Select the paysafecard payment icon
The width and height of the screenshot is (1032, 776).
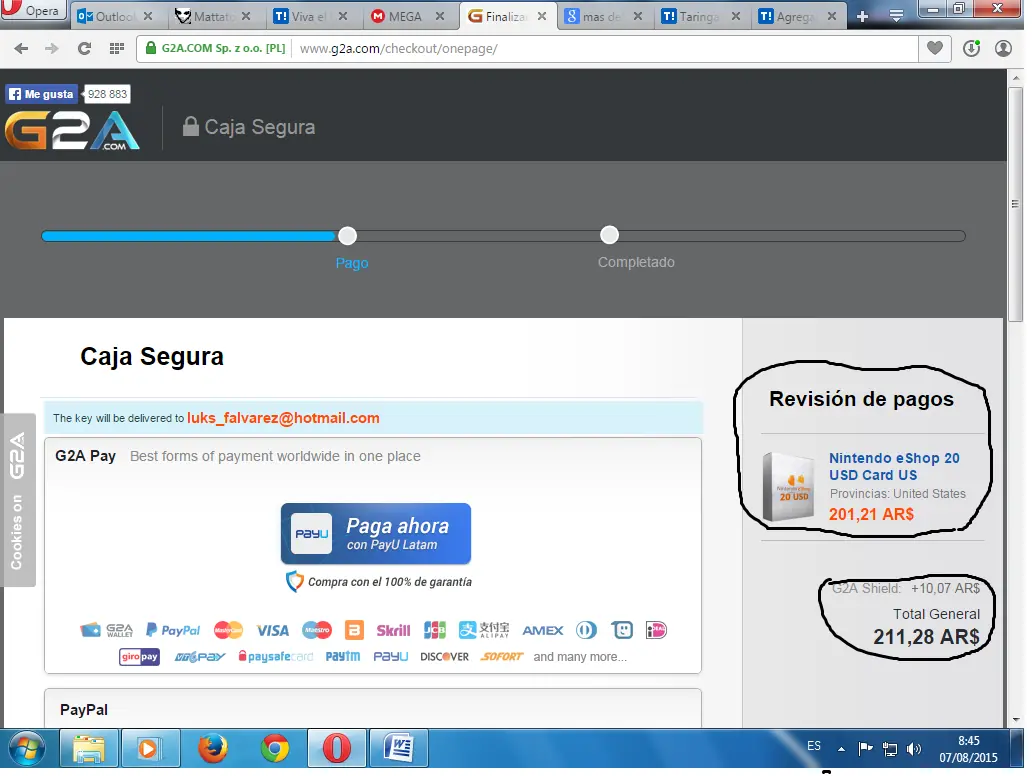(276, 657)
